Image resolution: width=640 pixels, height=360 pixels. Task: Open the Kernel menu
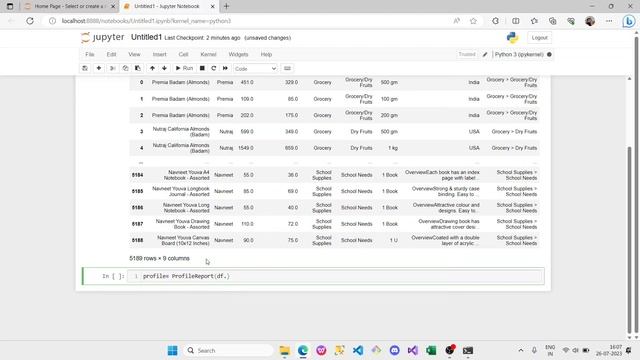tap(208, 54)
